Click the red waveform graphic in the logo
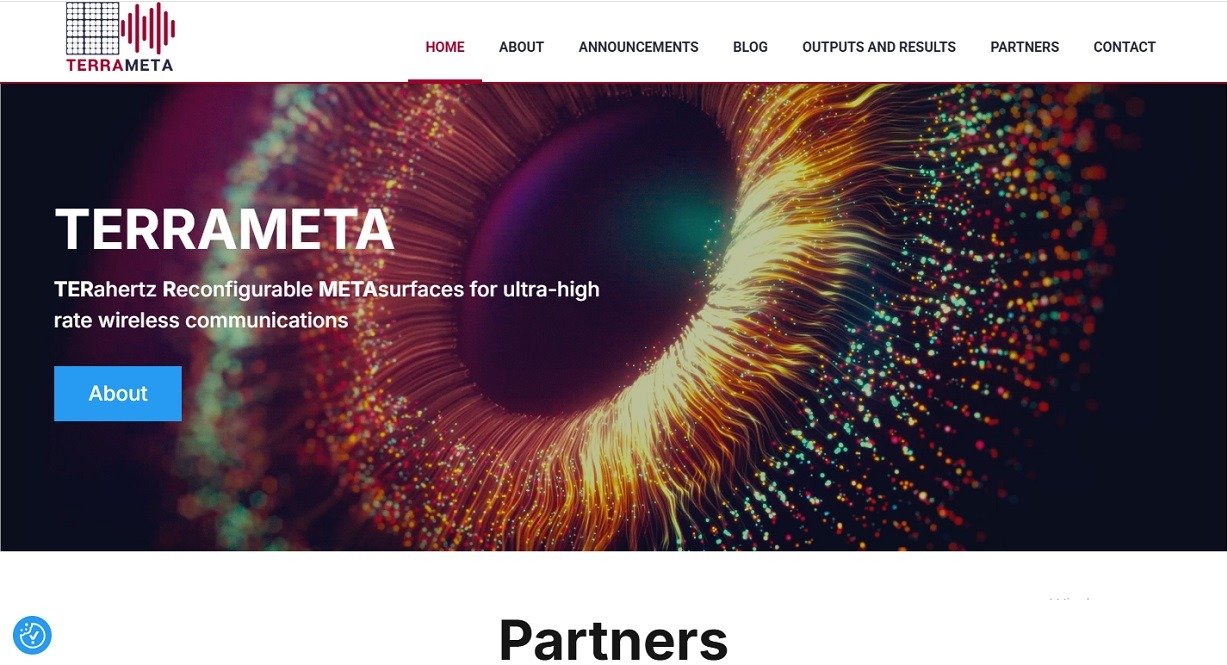Viewport: 1227px width, 665px height. [148, 27]
